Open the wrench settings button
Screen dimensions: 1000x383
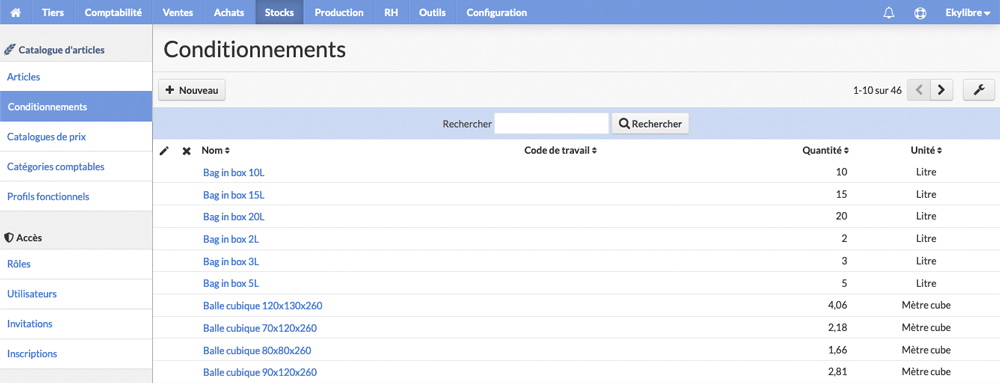click(979, 90)
